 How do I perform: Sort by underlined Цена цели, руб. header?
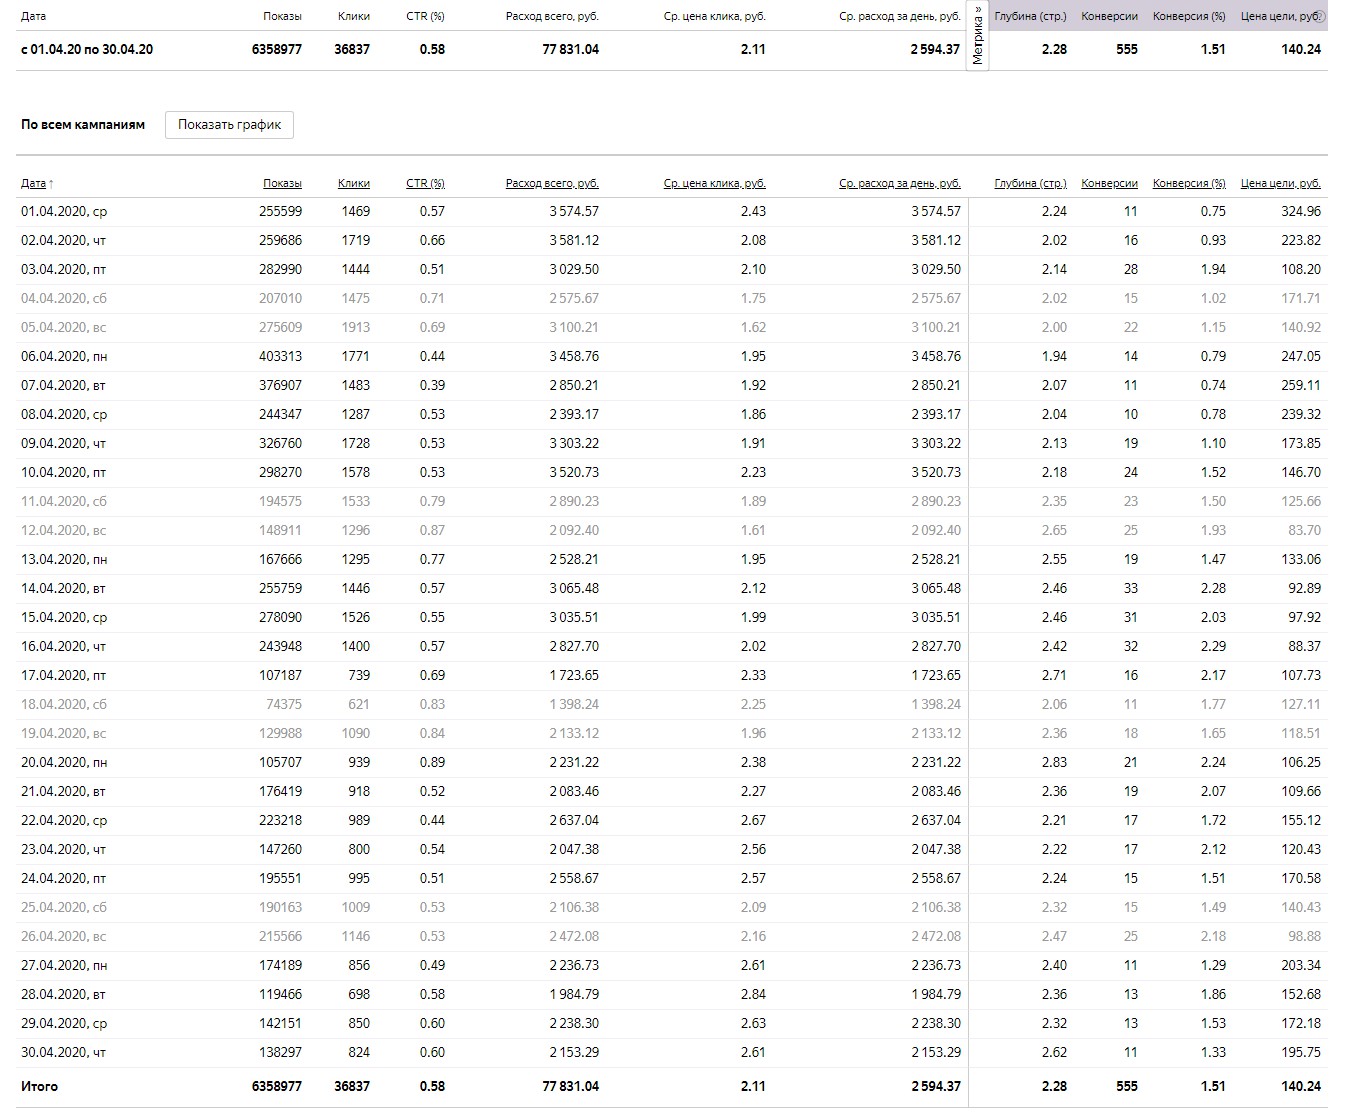tap(1281, 183)
